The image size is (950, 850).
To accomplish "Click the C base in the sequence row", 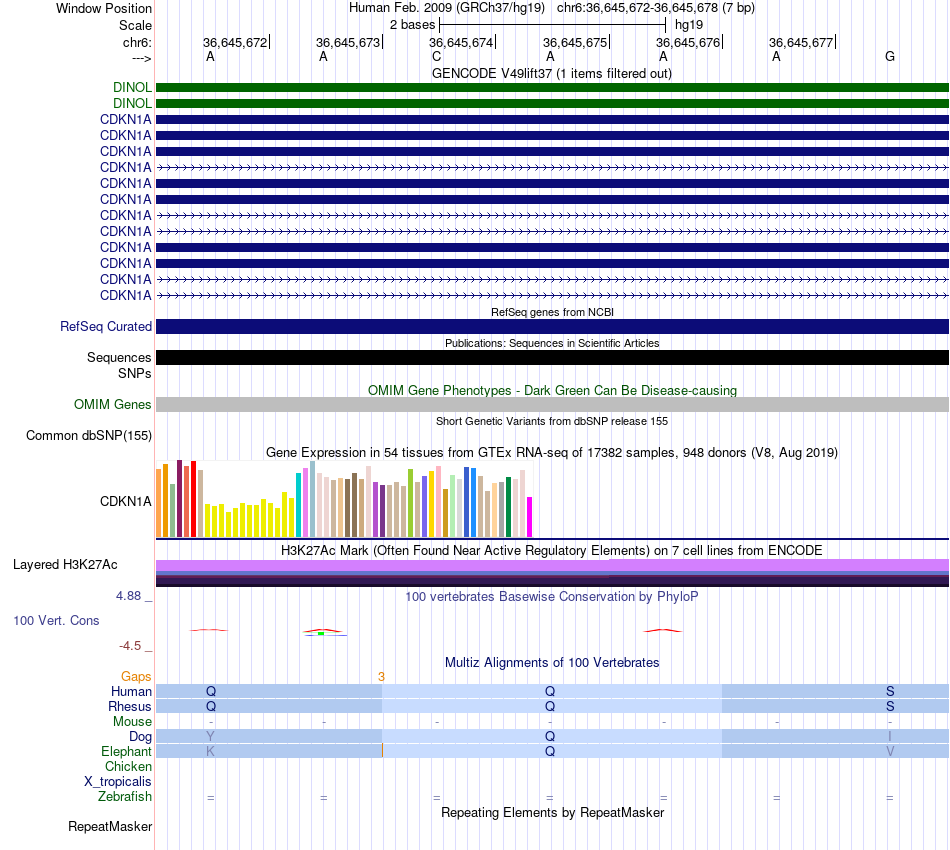I will (x=437, y=56).
